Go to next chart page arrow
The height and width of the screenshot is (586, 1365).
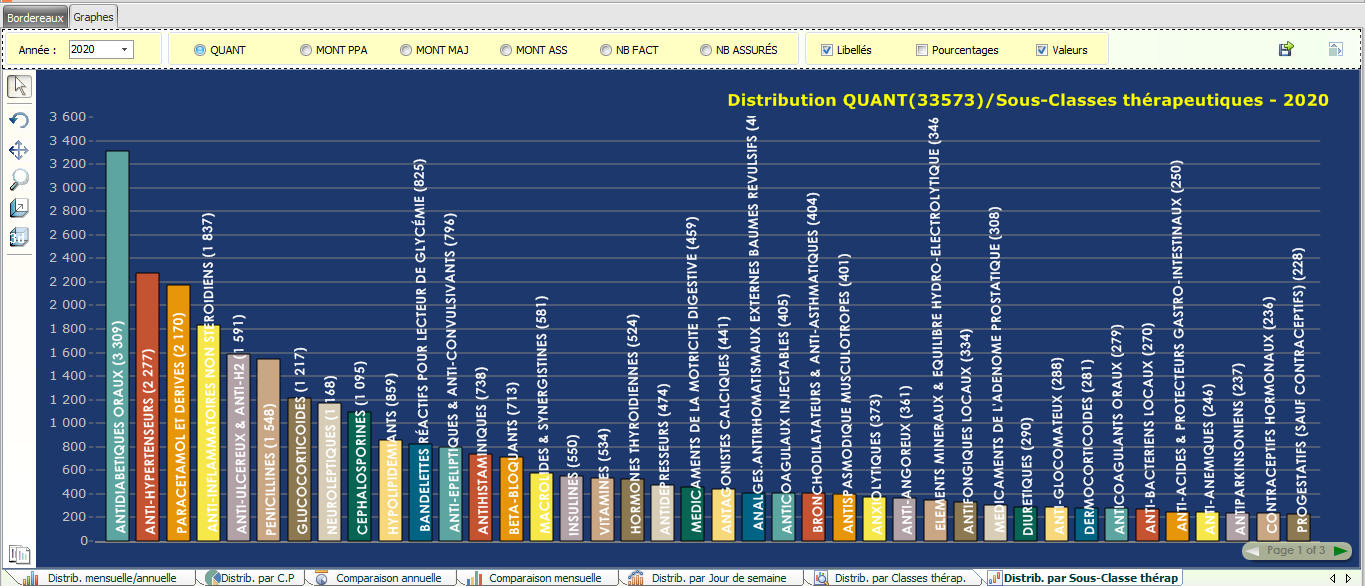pos(1340,550)
